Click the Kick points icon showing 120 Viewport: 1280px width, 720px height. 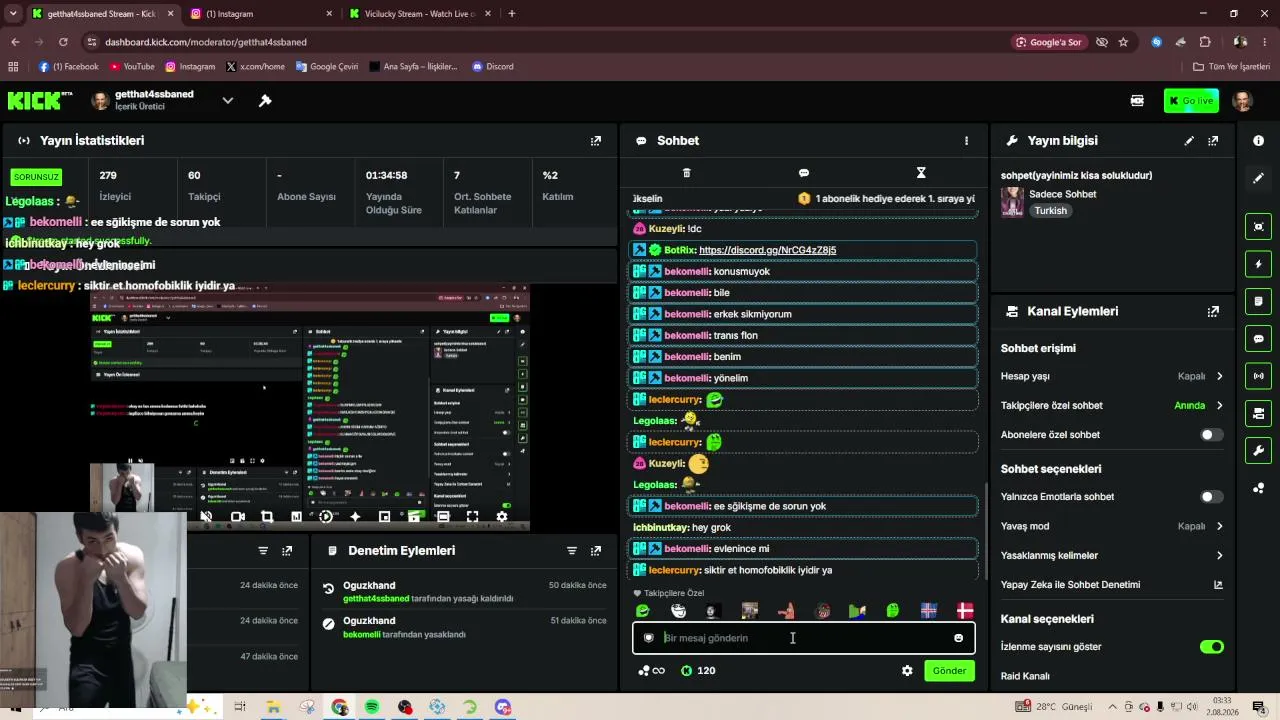coord(686,671)
